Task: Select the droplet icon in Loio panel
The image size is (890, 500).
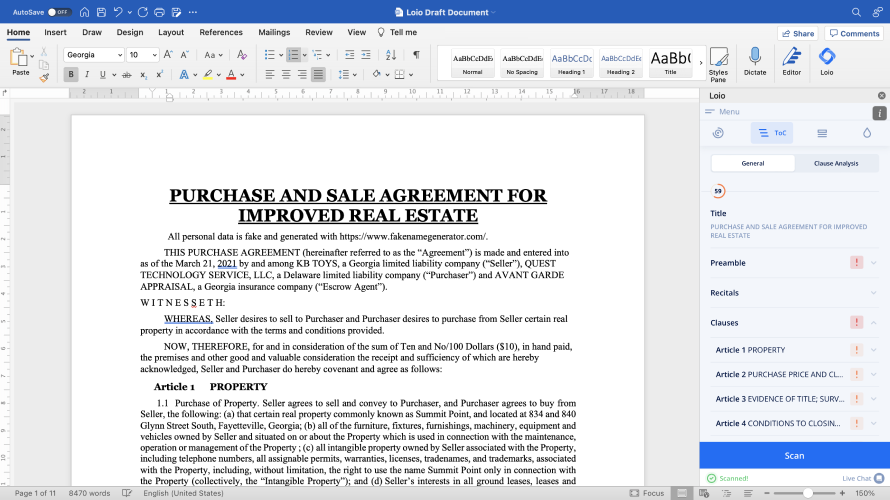Action: (867, 132)
